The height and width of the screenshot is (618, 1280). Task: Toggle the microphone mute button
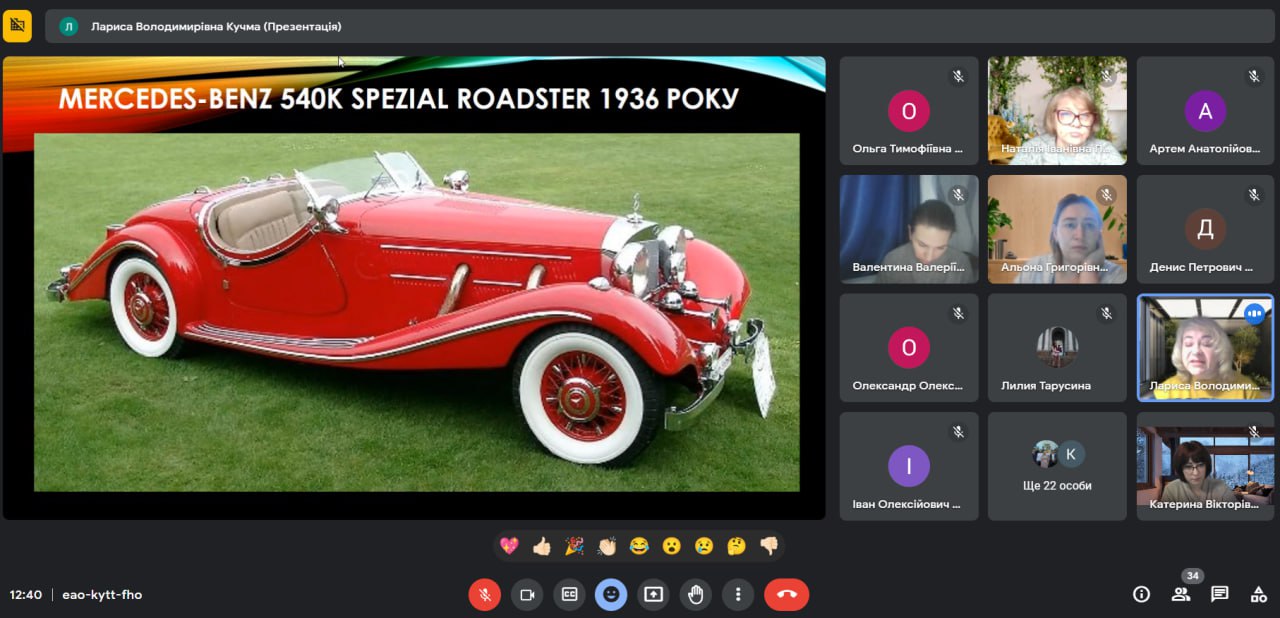484,594
